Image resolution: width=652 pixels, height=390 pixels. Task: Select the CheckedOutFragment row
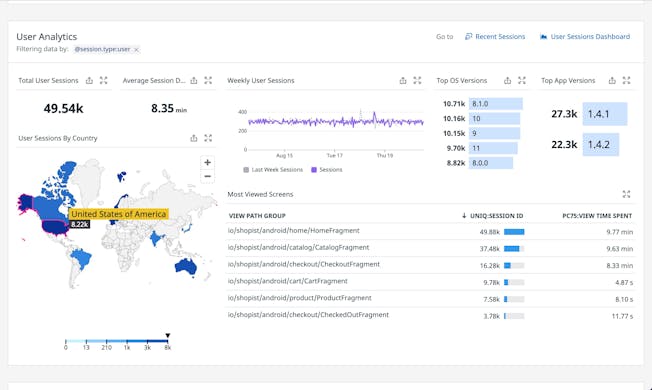tap(430, 316)
